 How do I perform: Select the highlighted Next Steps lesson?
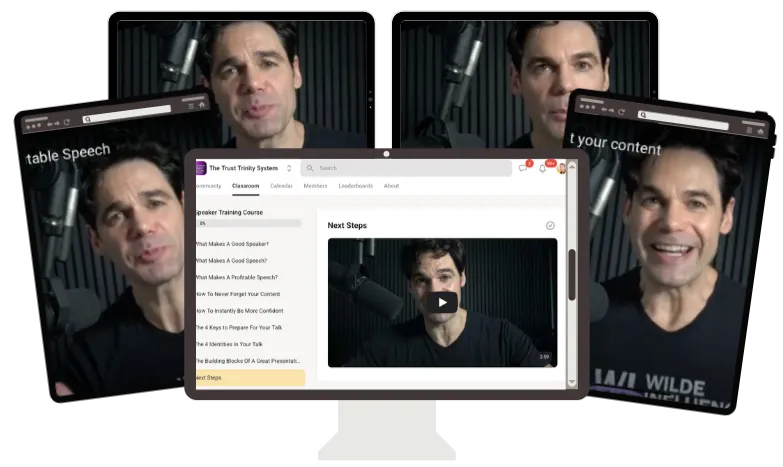click(x=250, y=378)
